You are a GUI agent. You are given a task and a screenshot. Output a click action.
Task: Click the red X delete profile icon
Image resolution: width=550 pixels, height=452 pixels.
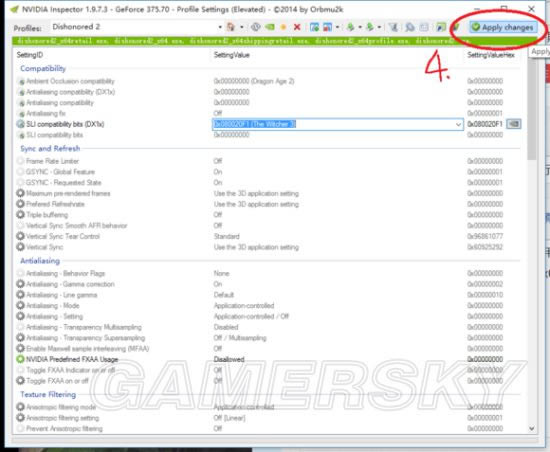point(297,27)
